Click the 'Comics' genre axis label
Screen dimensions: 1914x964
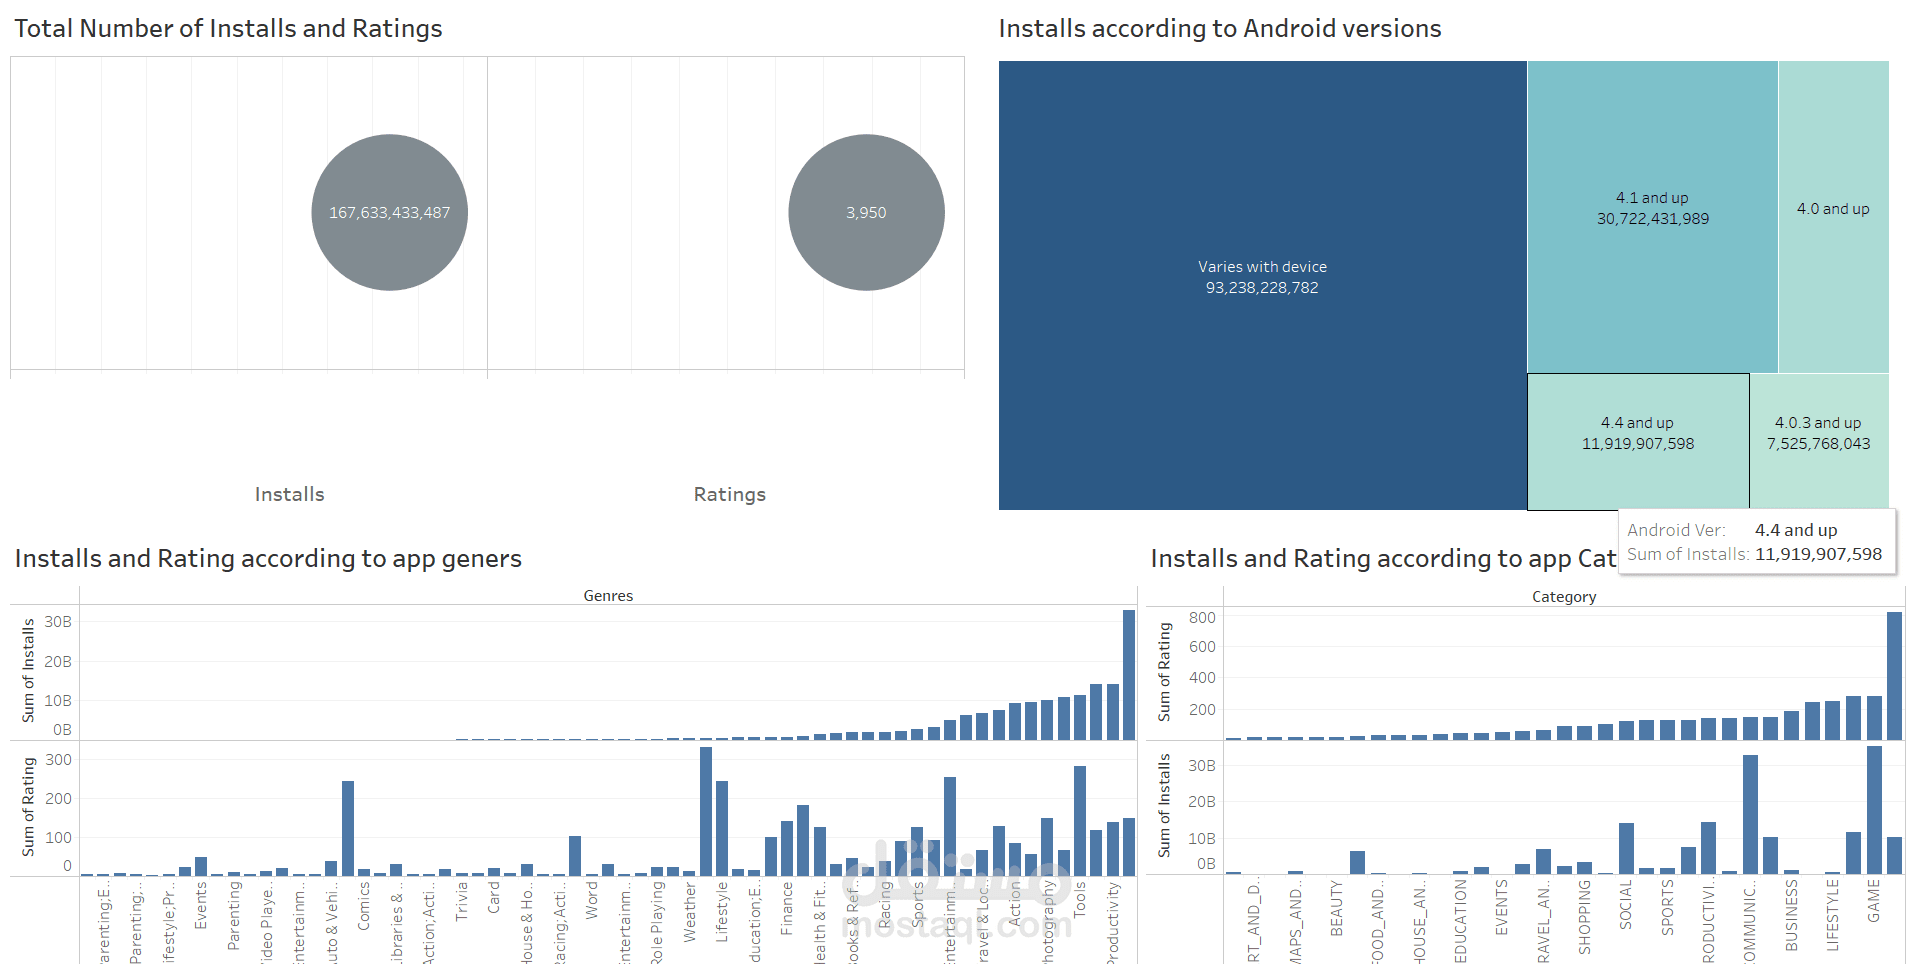pos(364,906)
